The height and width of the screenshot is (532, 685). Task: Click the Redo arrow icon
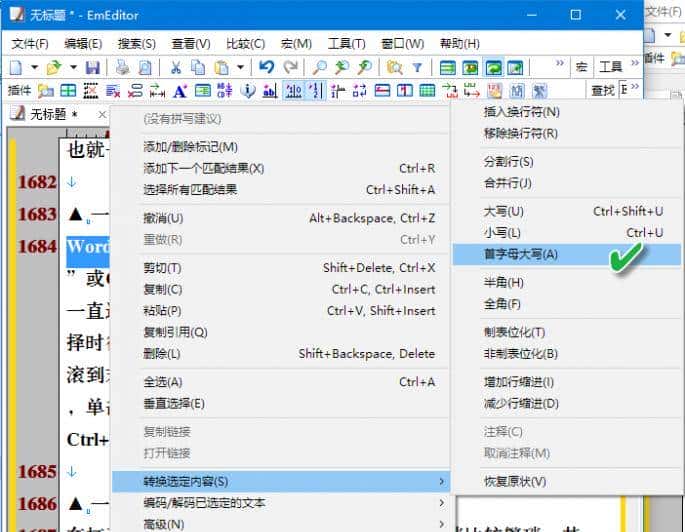coord(291,67)
